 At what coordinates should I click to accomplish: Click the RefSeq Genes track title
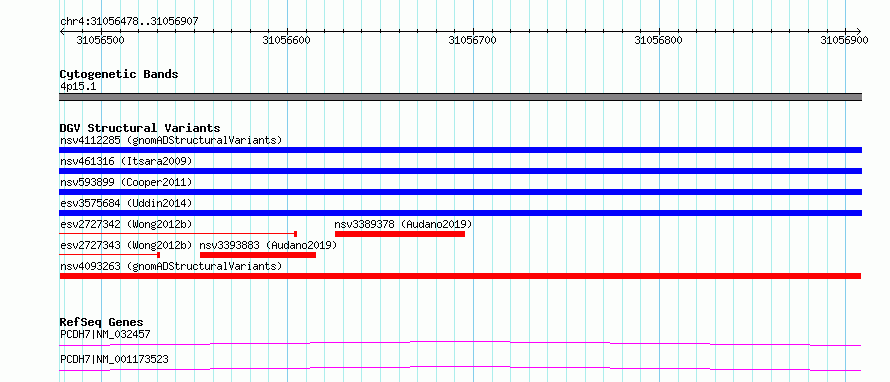pos(102,322)
